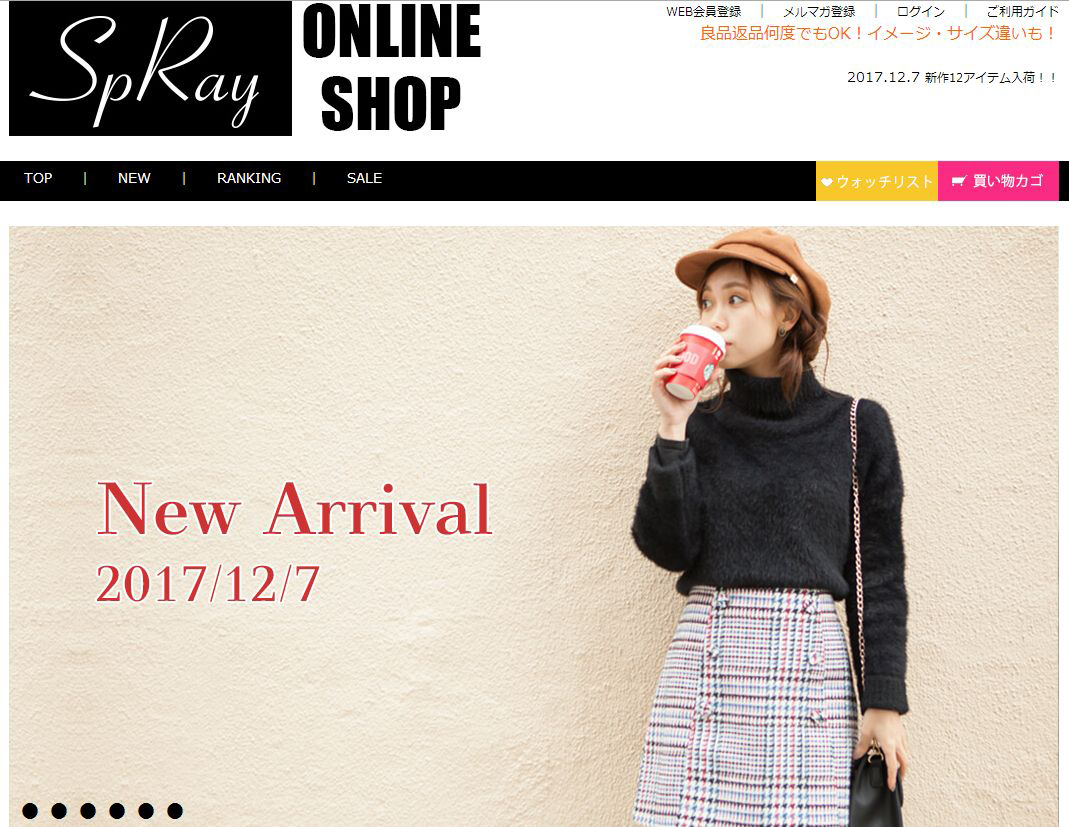Click the メルマガ登録 newsletter link
Image resolution: width=1069 pixels, height=827 pixels.
pyautogui.click(x=819, y=12)
